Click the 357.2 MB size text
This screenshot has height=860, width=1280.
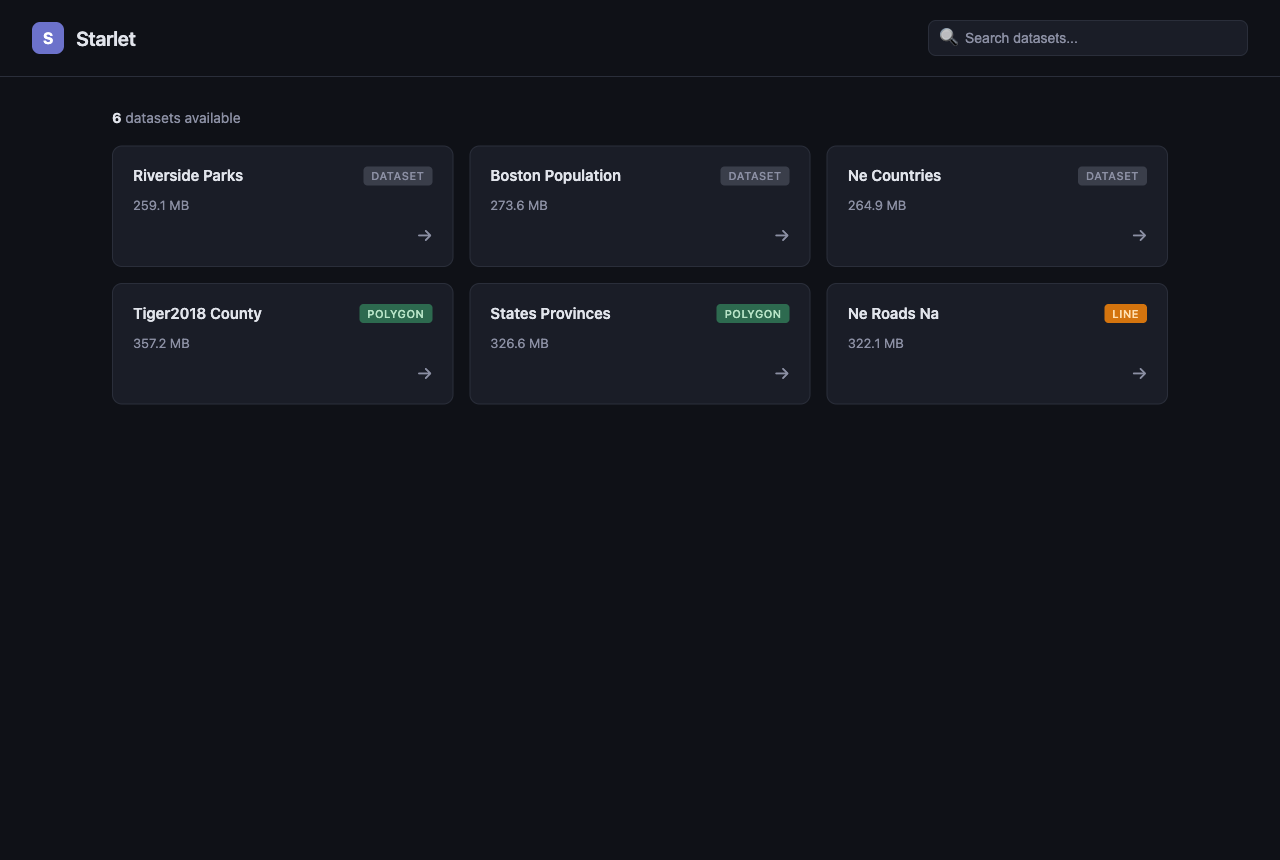pyautogui.click(x=161, y=343)
